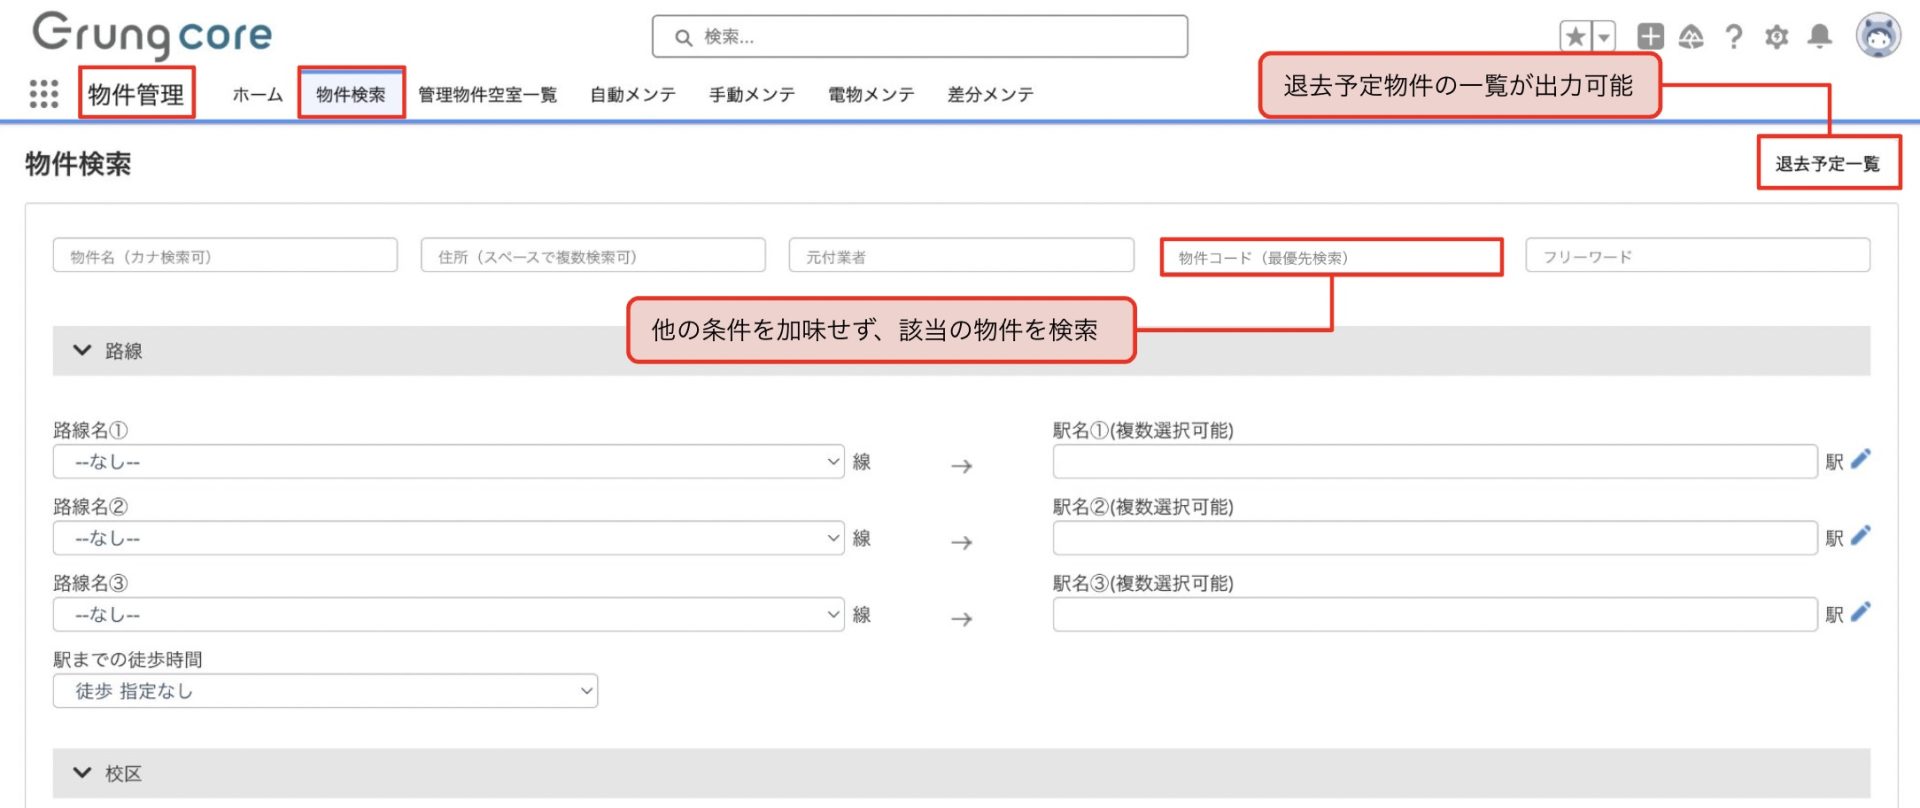Click the 物件コード search field

(x=1330, y=258)
